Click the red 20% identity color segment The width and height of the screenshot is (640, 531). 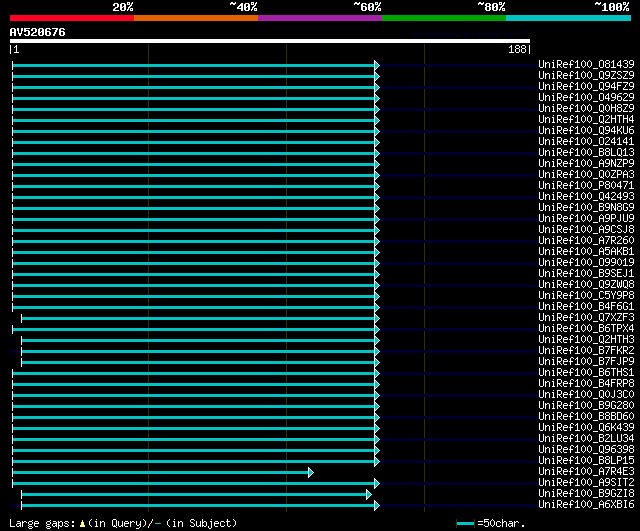72,18
